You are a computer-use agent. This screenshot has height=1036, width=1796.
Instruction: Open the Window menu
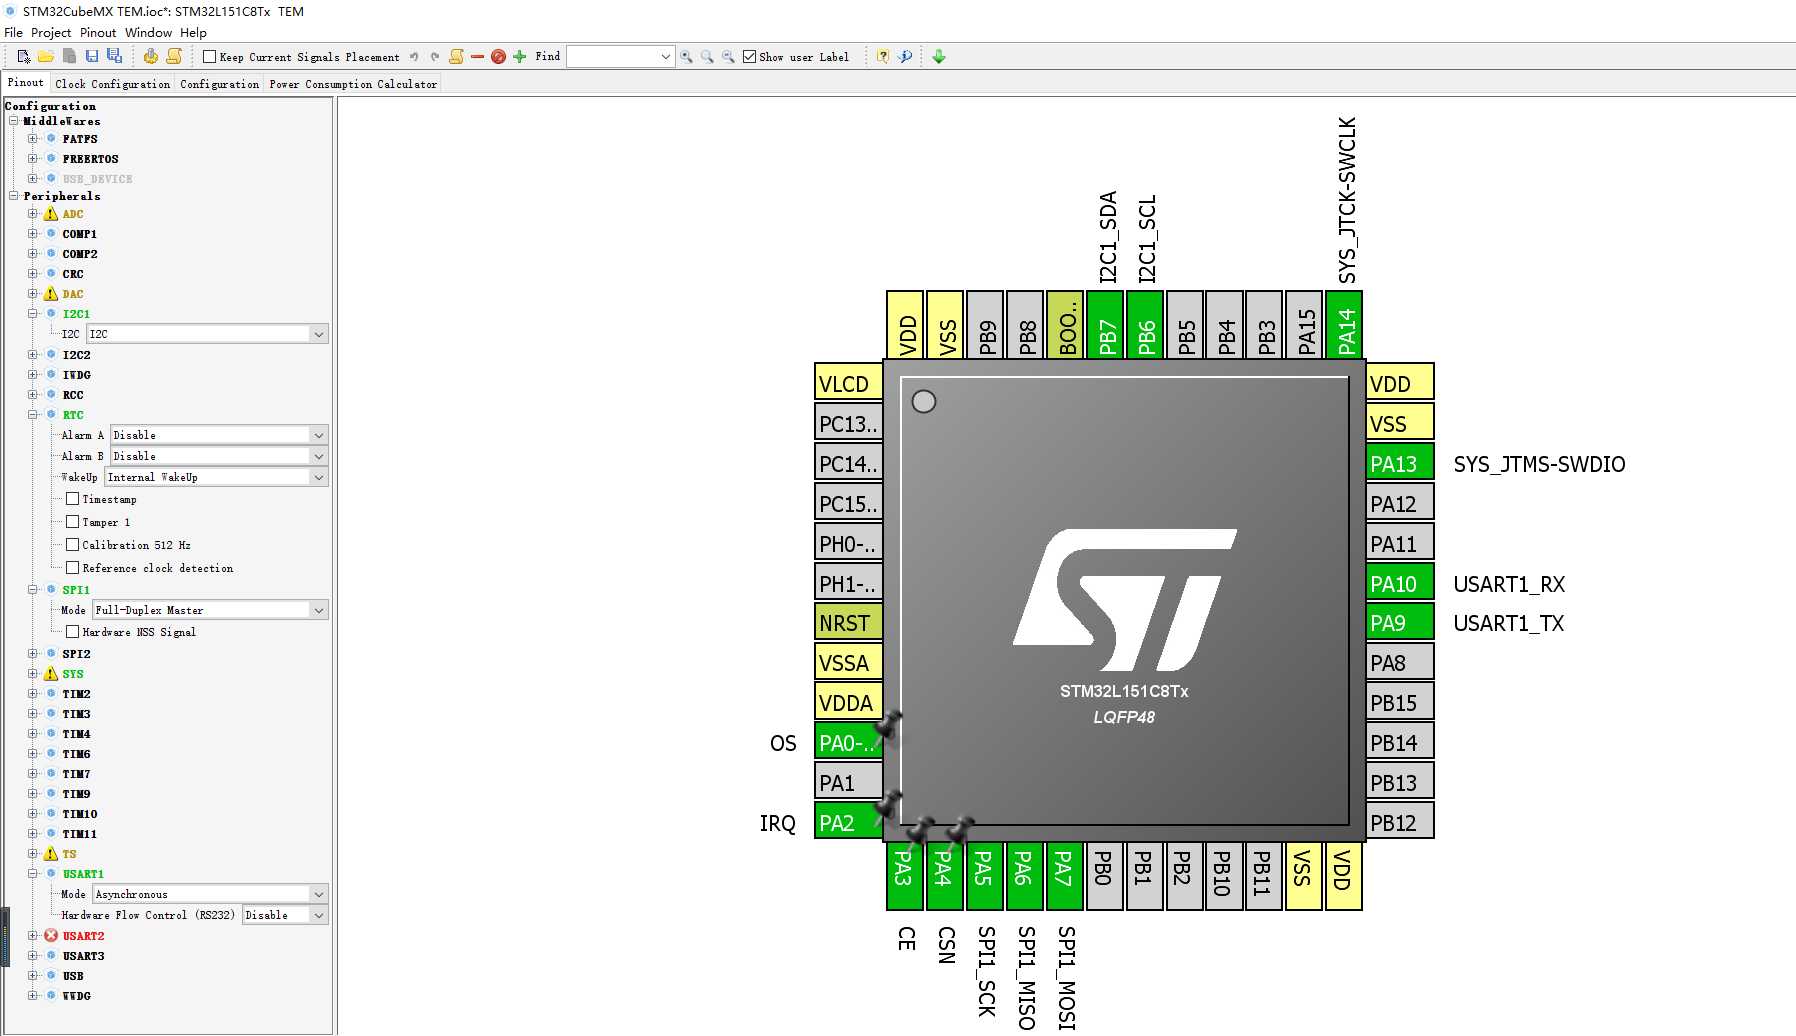(148, 33)
